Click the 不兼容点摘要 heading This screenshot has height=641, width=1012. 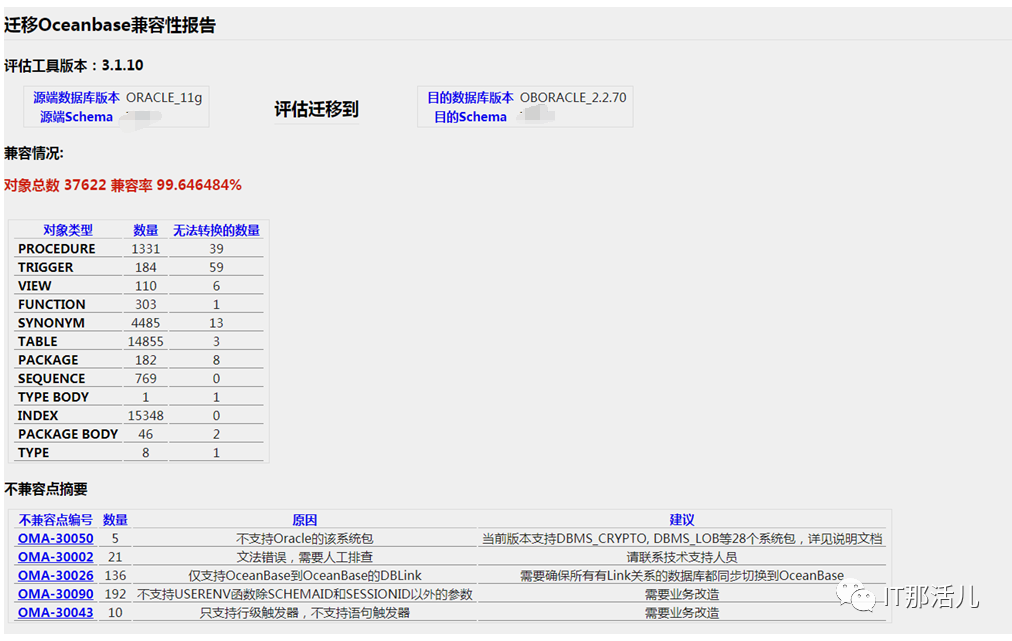45,489
